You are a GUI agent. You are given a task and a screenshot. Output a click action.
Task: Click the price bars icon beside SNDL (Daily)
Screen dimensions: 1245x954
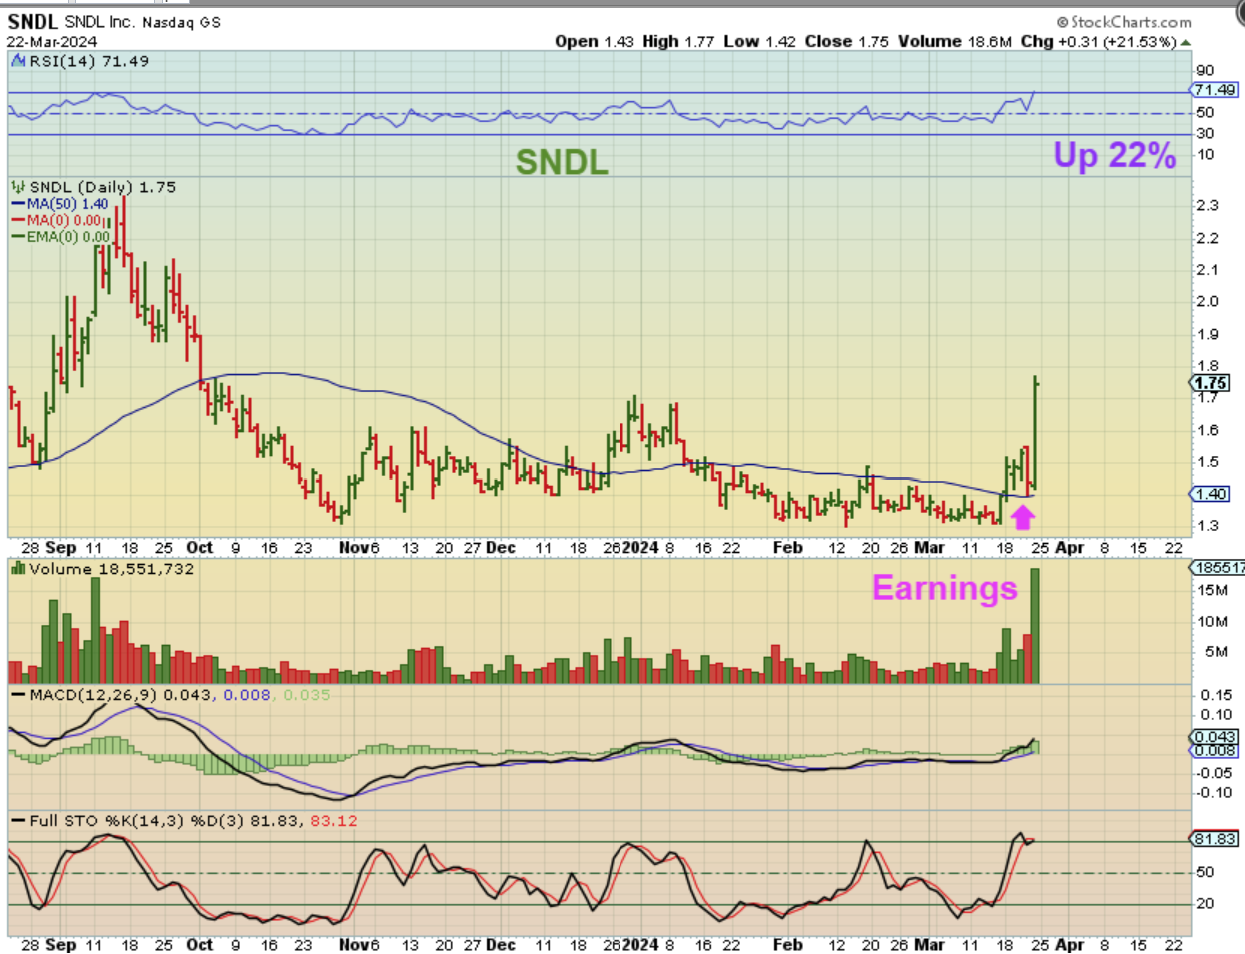point(18,187)
